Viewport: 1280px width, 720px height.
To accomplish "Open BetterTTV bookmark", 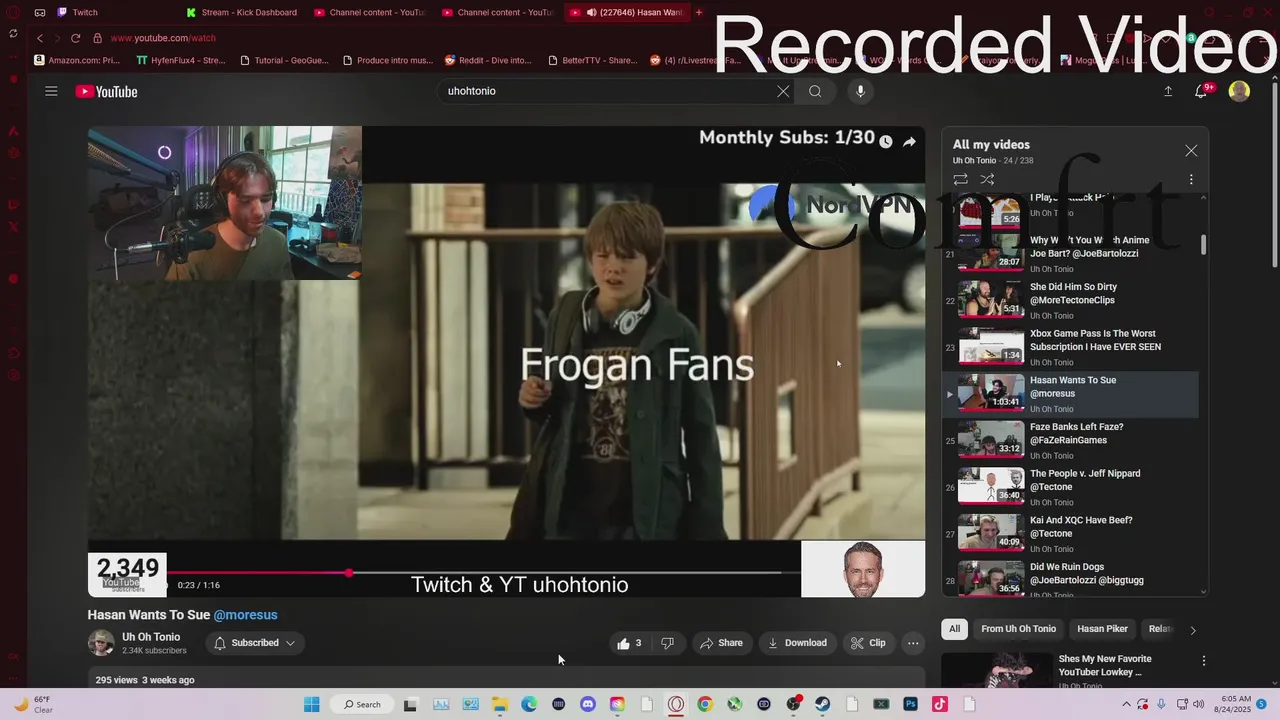I will (592, 60).
